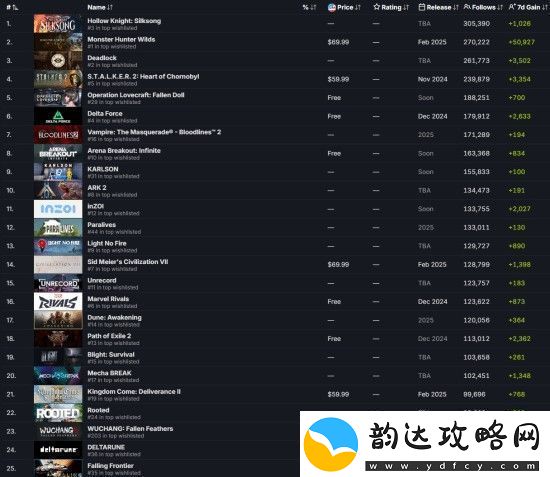Open the WUCHANG thumbnail

pyautogui.click(x=58, y=431)
